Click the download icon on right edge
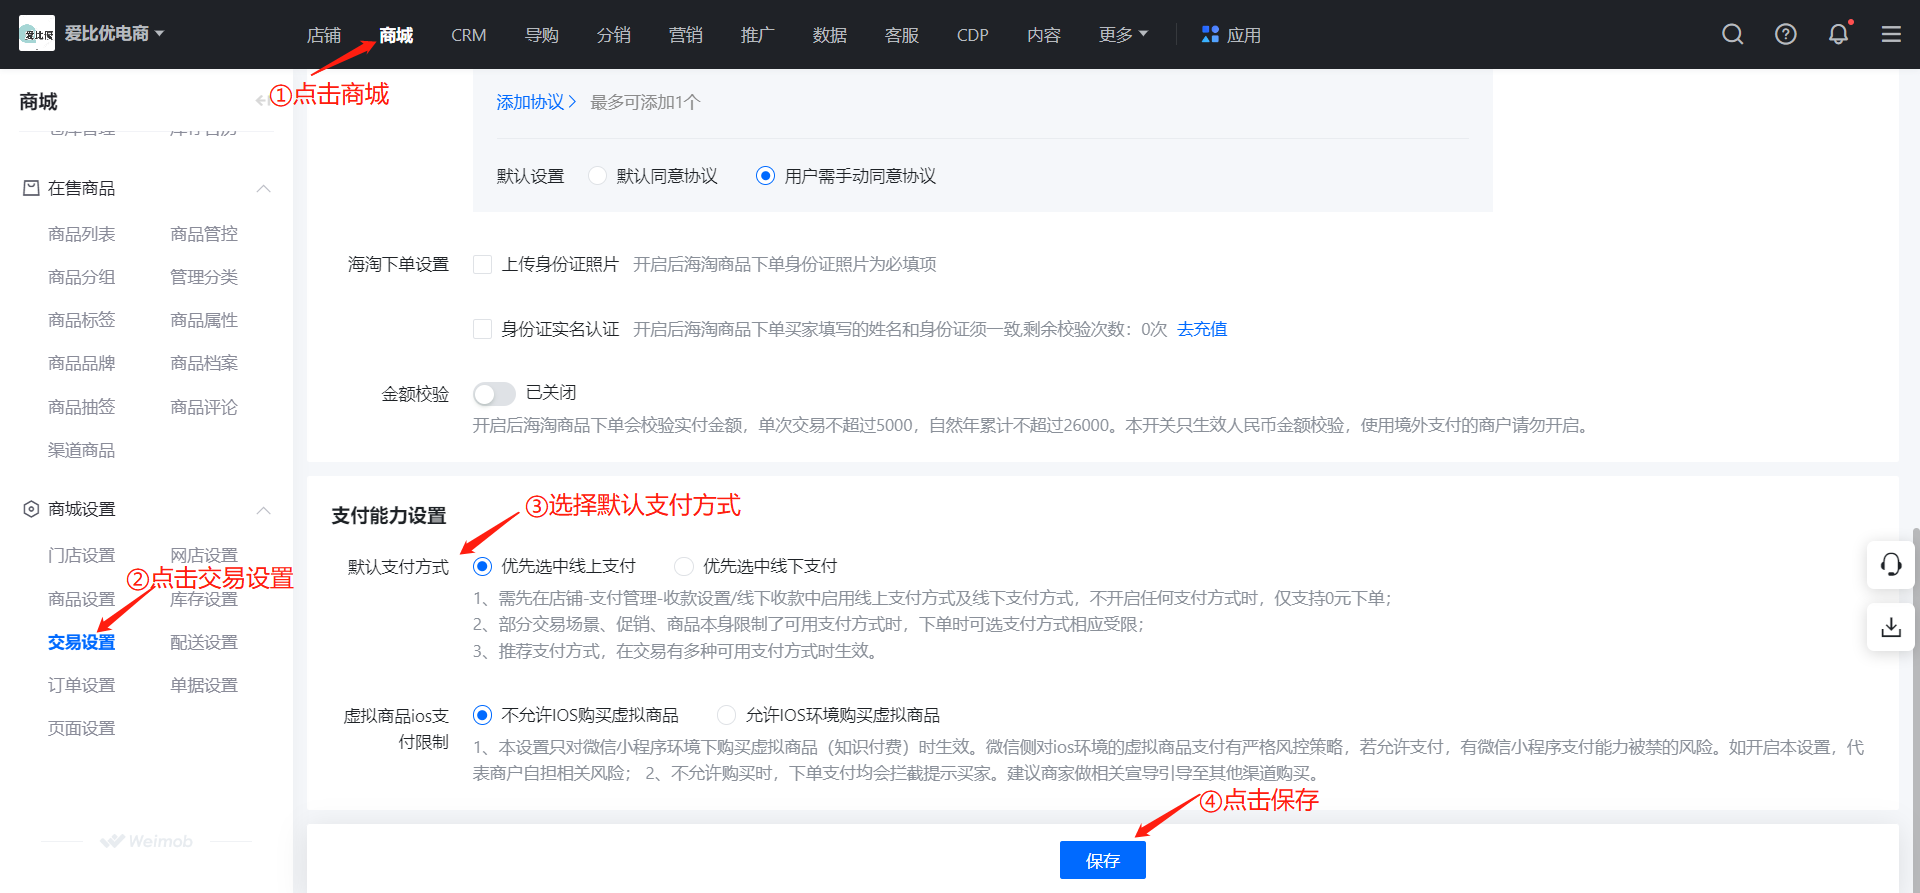 coord(1890,627)
